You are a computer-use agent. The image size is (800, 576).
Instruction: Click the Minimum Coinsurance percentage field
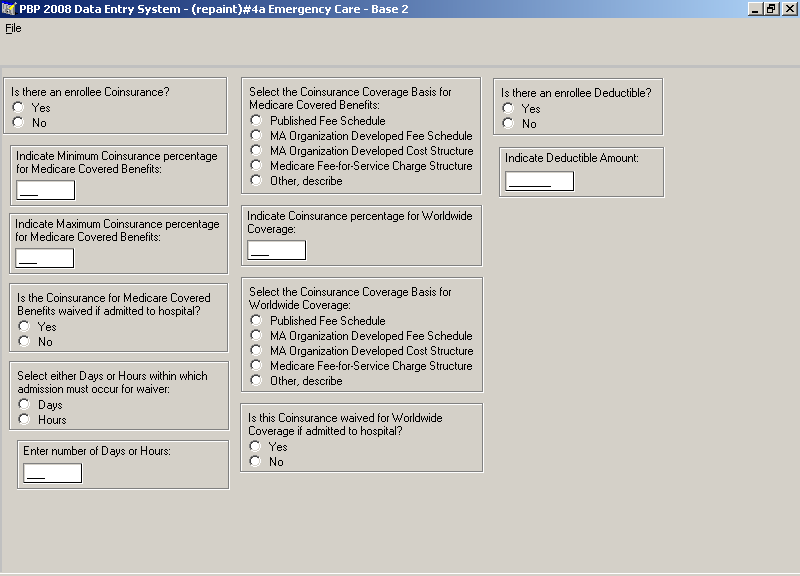(46, 190)
